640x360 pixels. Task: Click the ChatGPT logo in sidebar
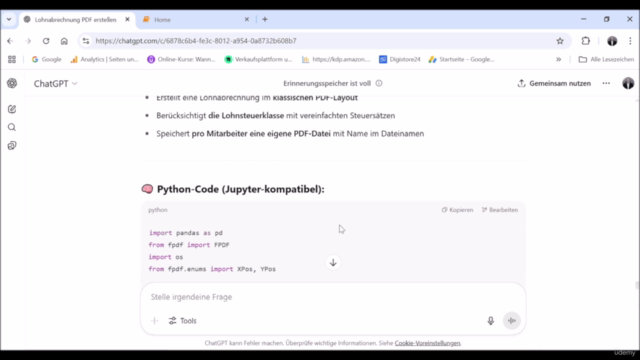(x=12, y=83)
